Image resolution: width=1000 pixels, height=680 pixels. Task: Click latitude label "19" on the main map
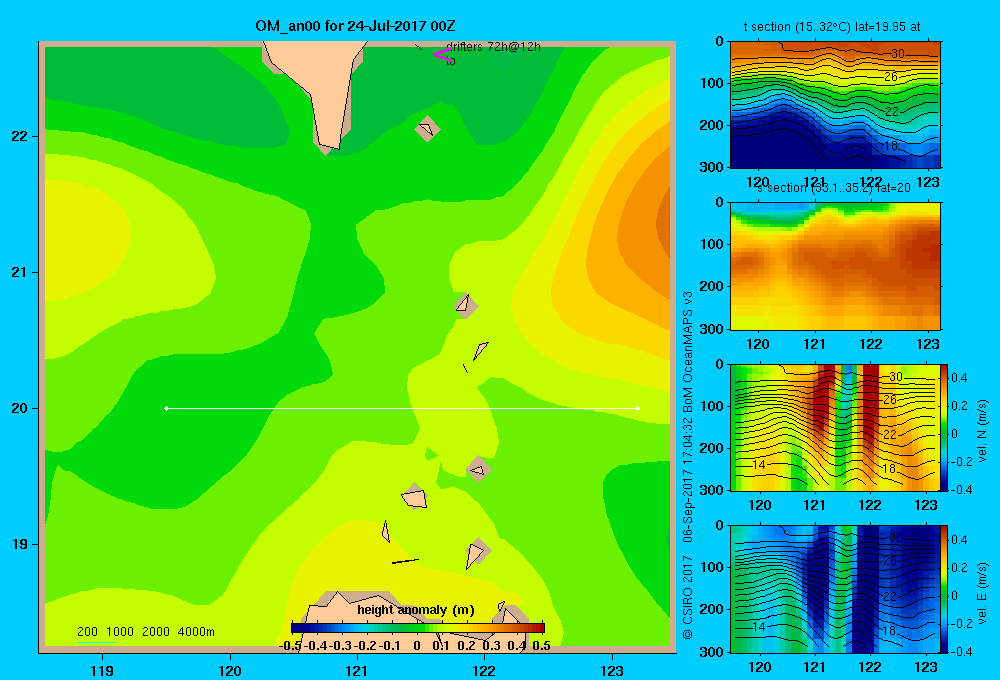20,544
